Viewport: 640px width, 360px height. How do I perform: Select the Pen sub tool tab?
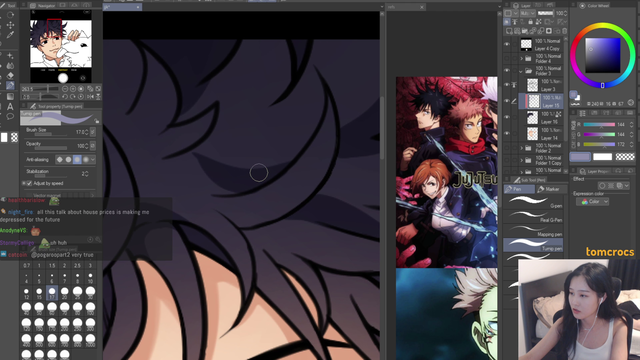click(519, 189)
